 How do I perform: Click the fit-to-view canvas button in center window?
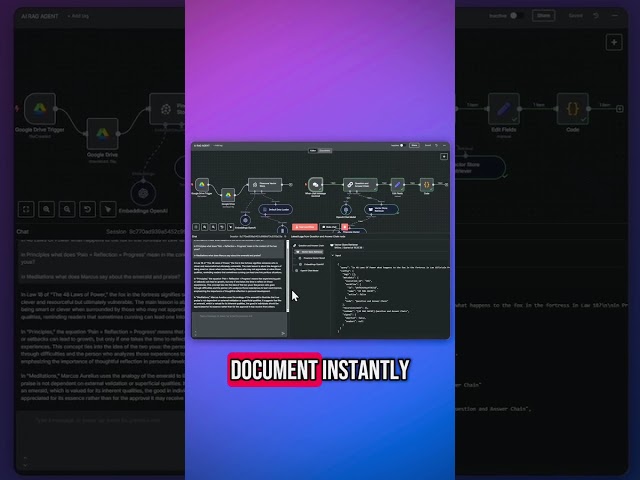[x=196, y=227]
